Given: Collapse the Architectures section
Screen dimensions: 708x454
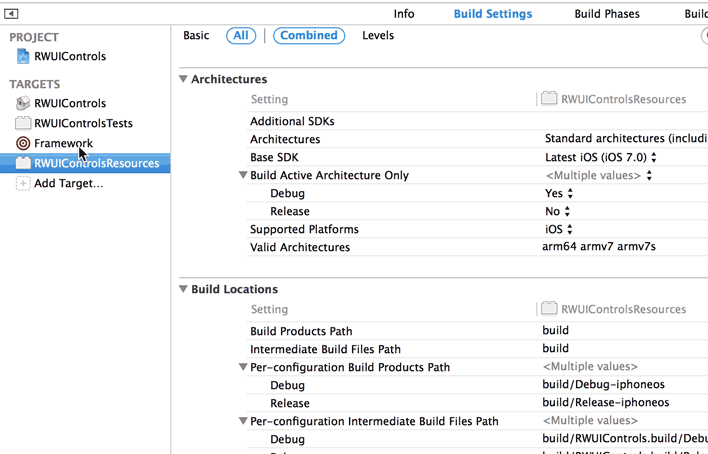Looking at the screenshot, I should pyautogui.click(x=183, y=79).
